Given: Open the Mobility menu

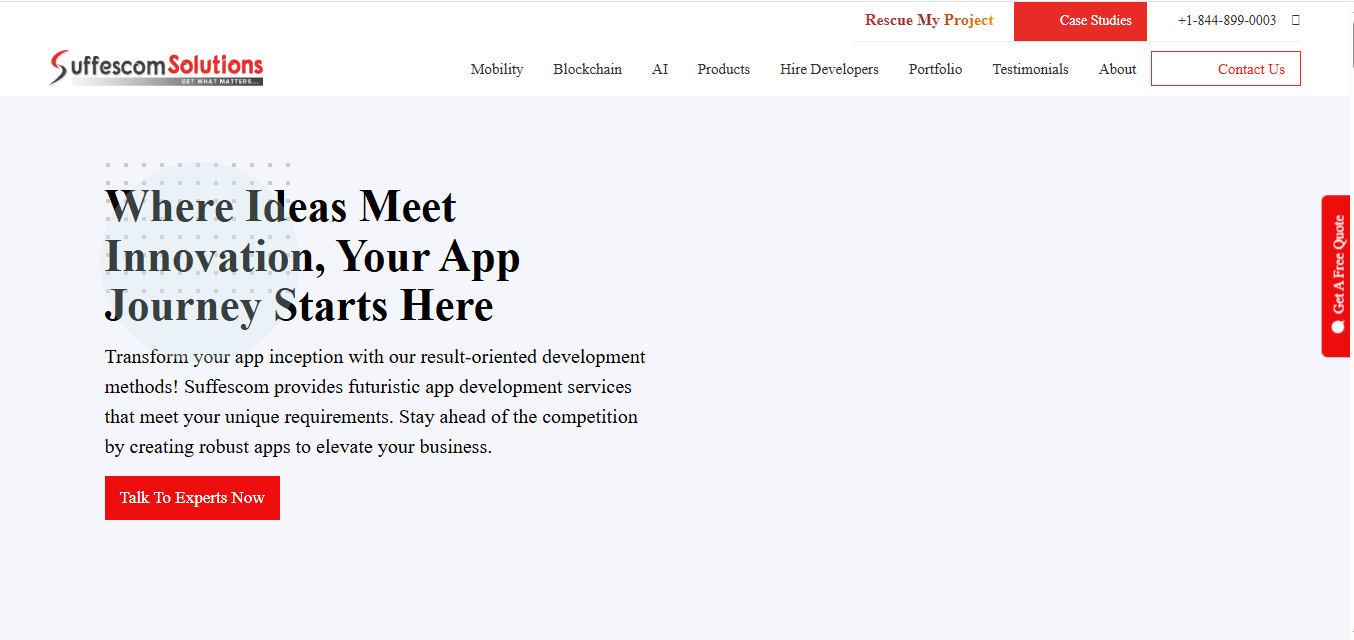Looking at the screenshot, I should coord(497,69).
